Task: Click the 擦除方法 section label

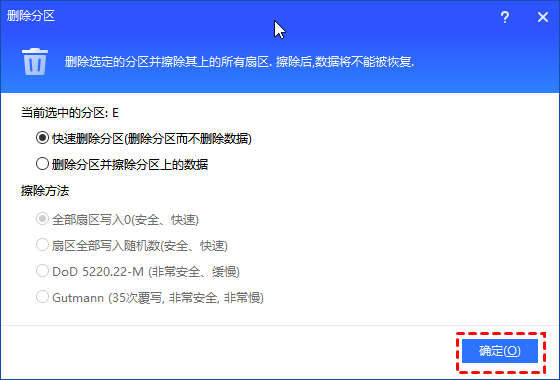Action: click(45, 191)
